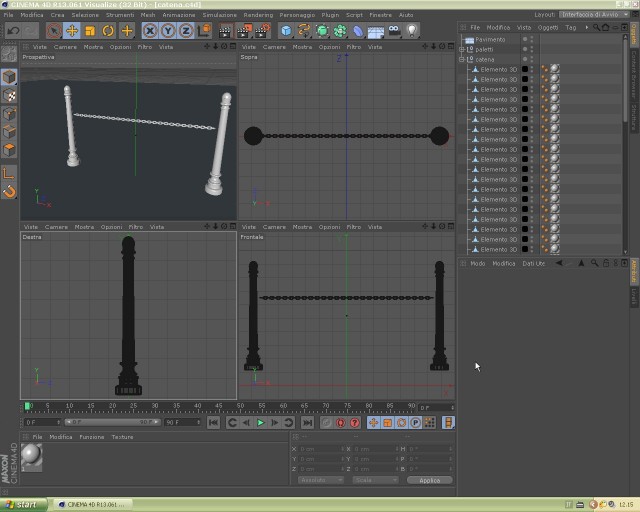Toggle visibility dots of Pavimento object

tap(528, 40)
